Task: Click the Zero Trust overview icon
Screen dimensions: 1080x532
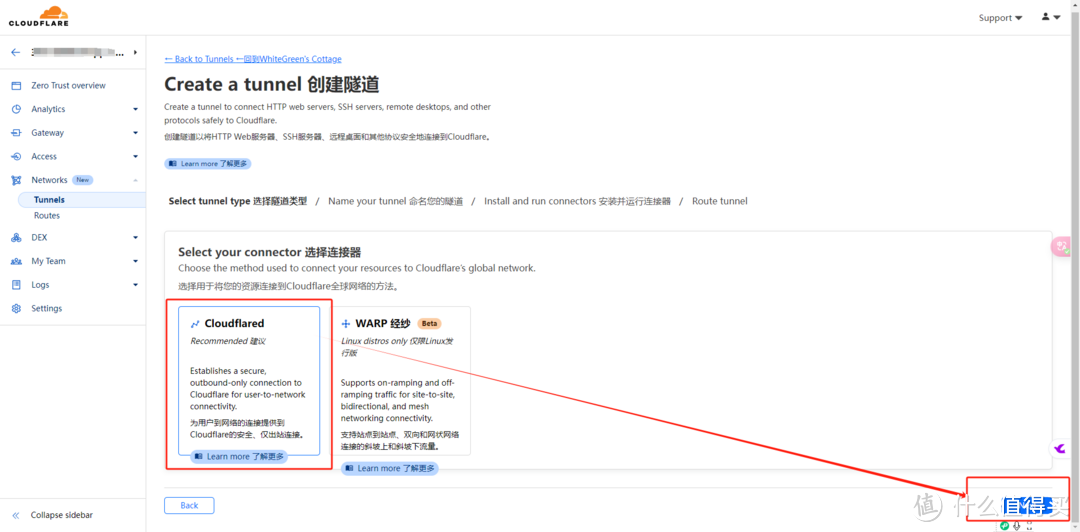Action: click(17, 85)
